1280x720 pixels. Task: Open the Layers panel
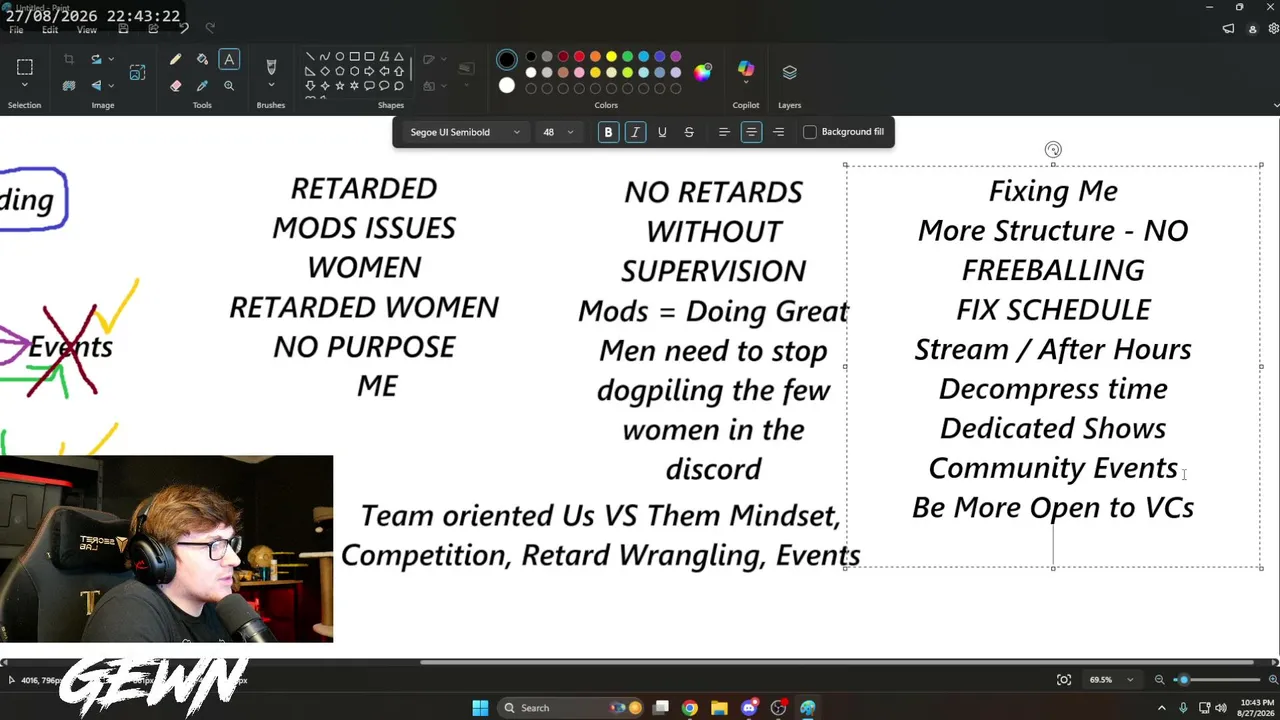pos(790,72)
